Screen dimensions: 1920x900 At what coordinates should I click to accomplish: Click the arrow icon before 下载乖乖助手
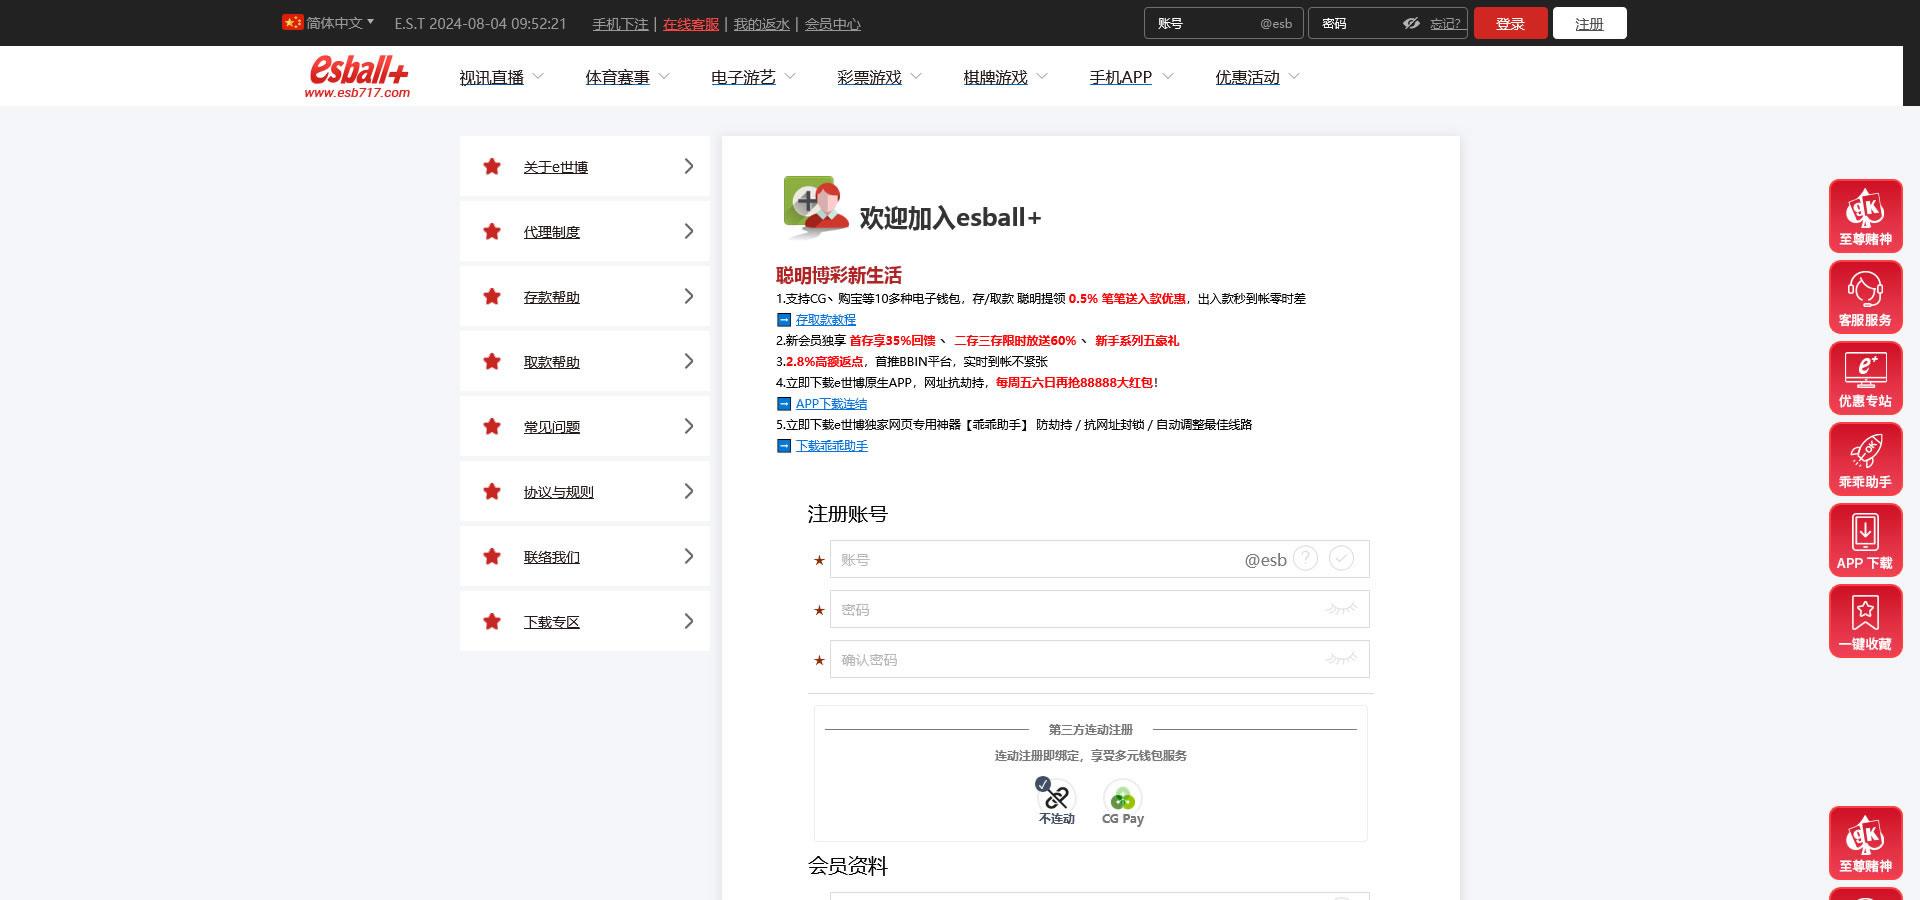click(784, 446)
